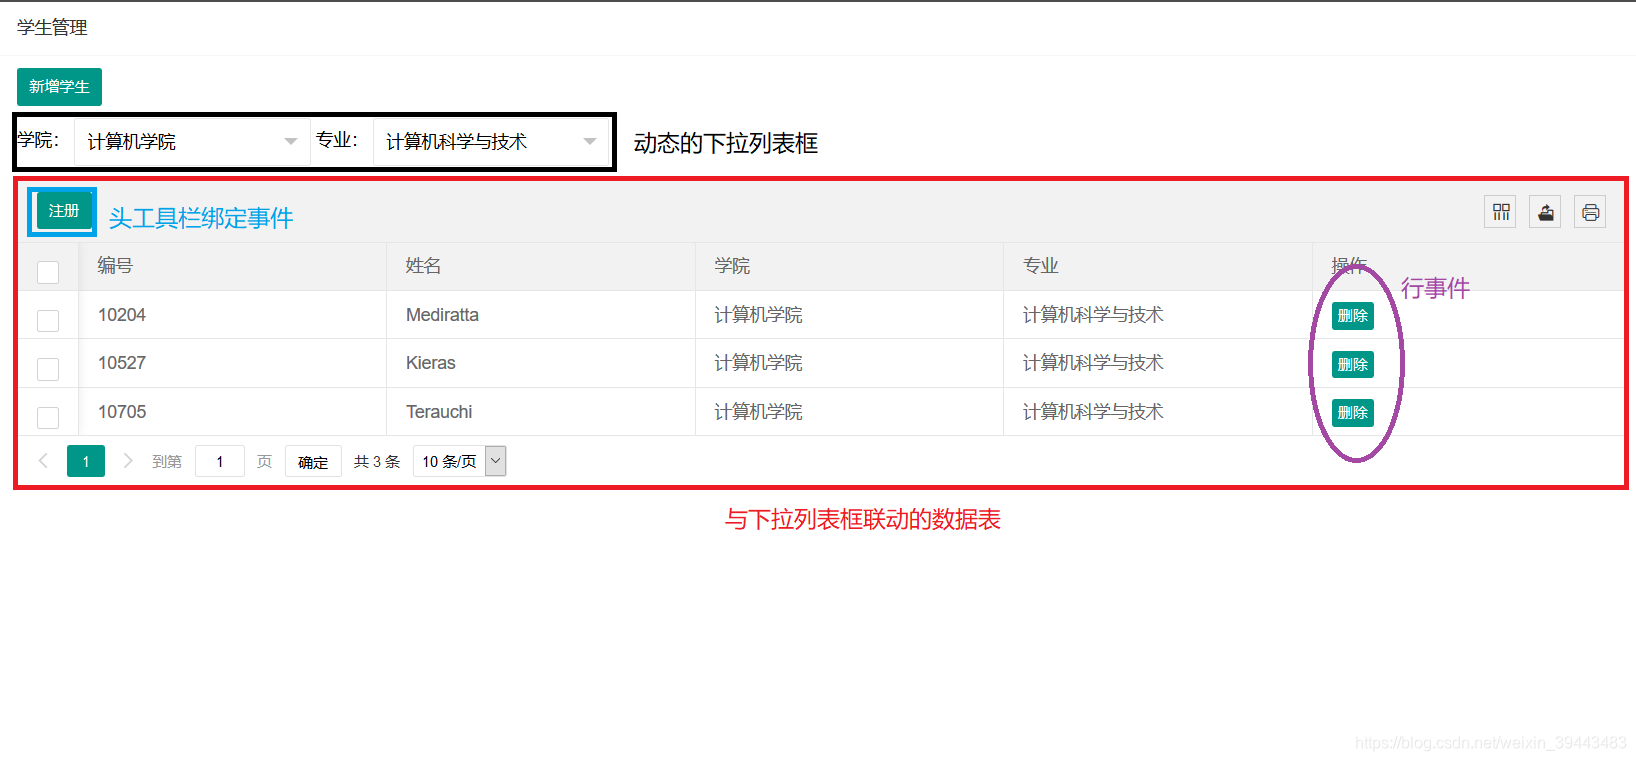Open the column filter icon in table toolbar
The width and height of the screenshot is (1636, 761).
pyautogui.click(x=1500, y=212)
